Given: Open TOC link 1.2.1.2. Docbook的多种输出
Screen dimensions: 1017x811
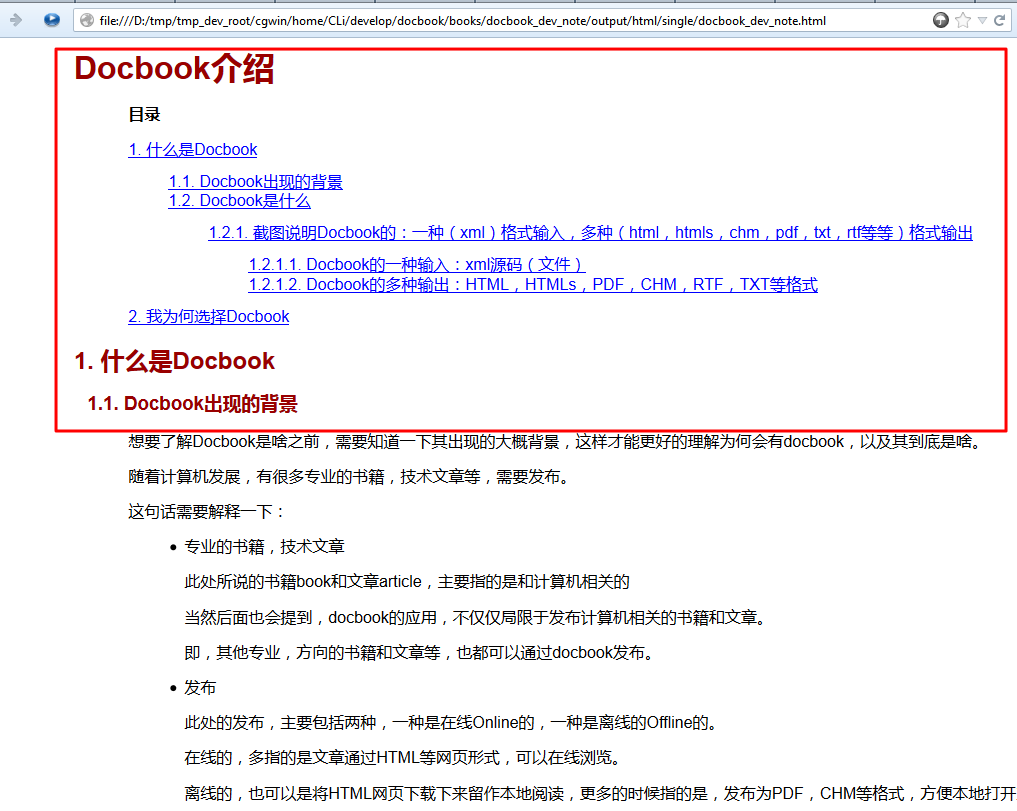Looking at the screenshot, I should point(533,284).
